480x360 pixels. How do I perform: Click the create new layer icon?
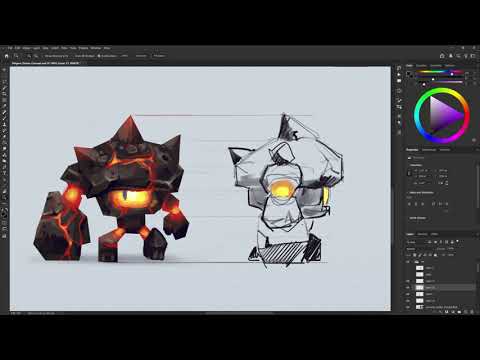(x=466, y=312)
